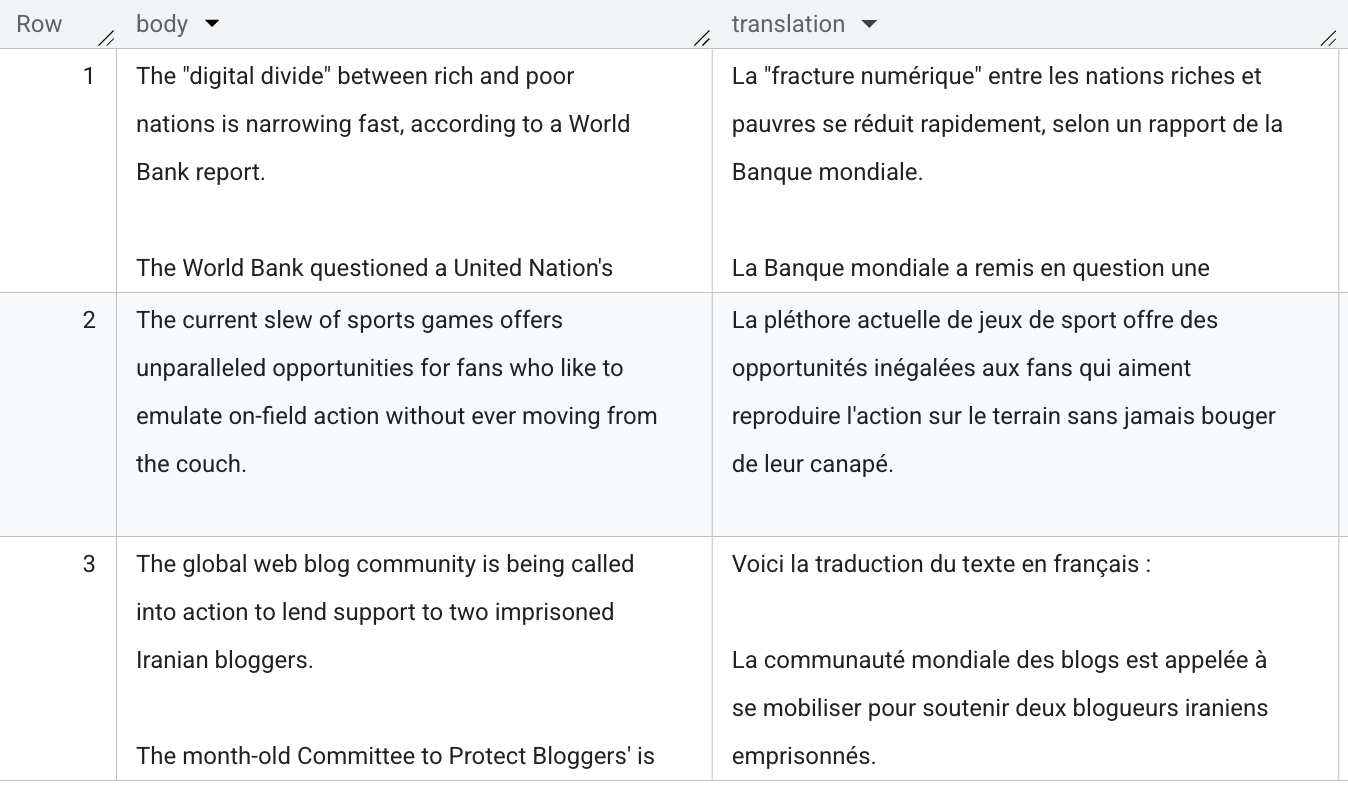Click the "fracture numérique" translation paragraph
The width and height of the screenshot is (1348, 786).
(1006, 124)
